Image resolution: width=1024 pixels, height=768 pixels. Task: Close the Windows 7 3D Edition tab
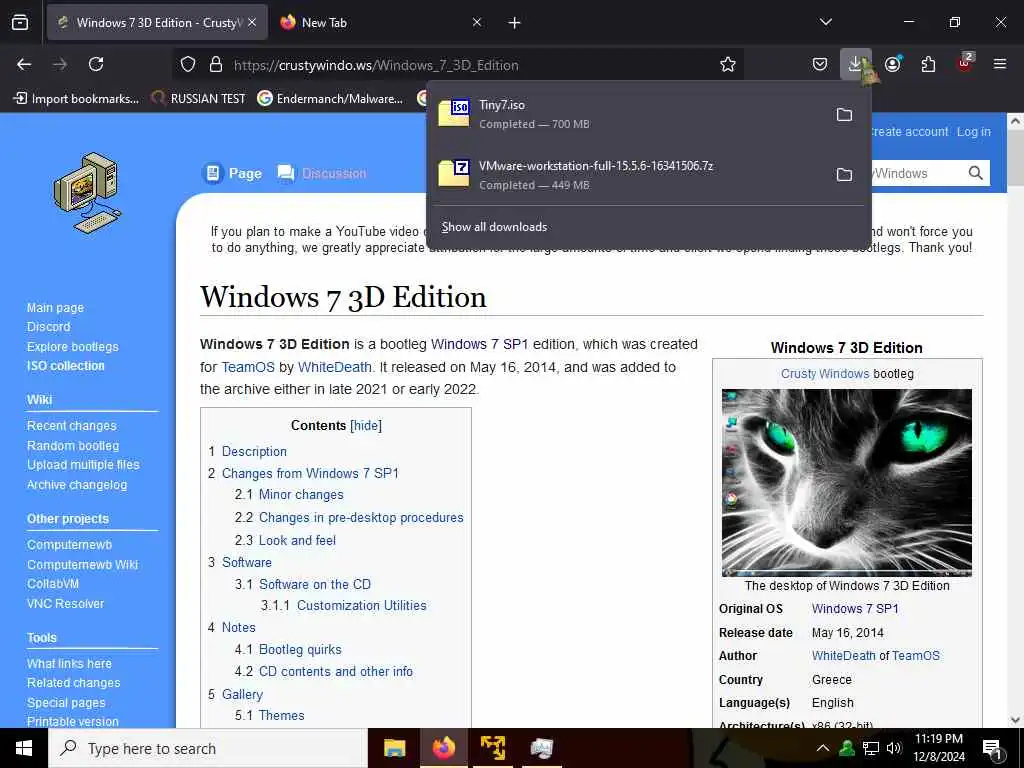click(x=252, y=22)
